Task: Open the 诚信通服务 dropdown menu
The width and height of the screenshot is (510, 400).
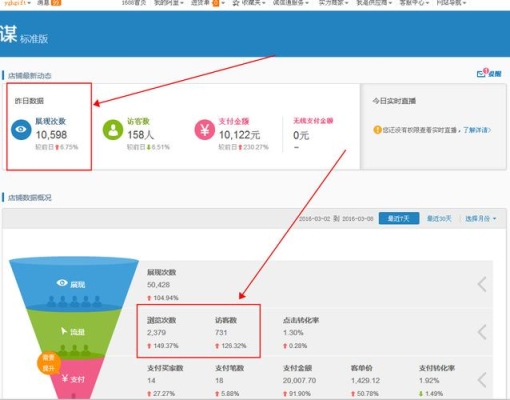Action: coord(291,3)
